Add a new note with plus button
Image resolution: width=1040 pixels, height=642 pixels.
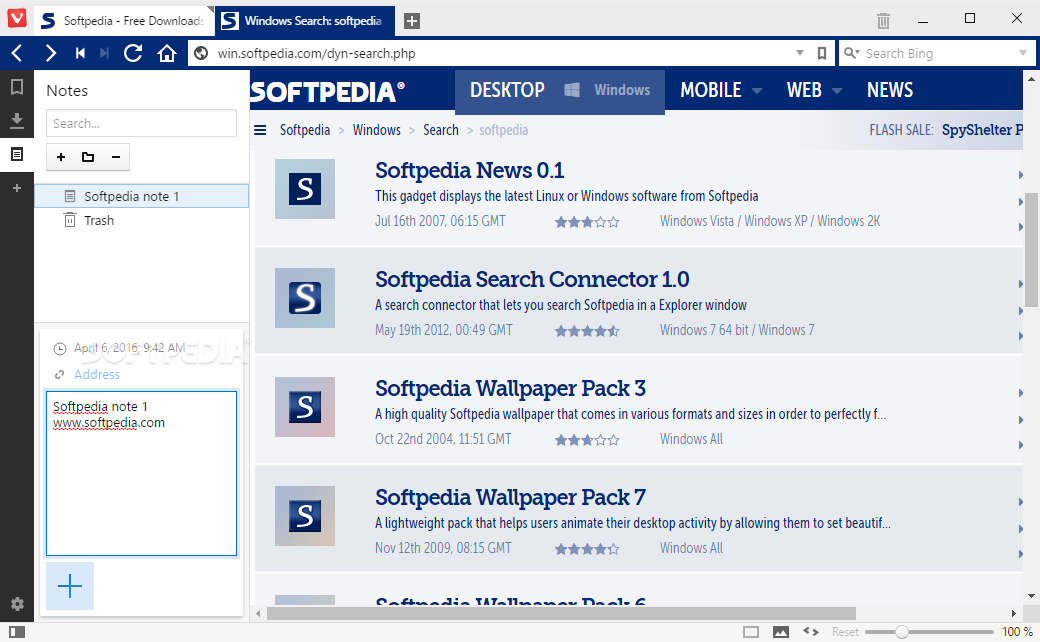61,157
